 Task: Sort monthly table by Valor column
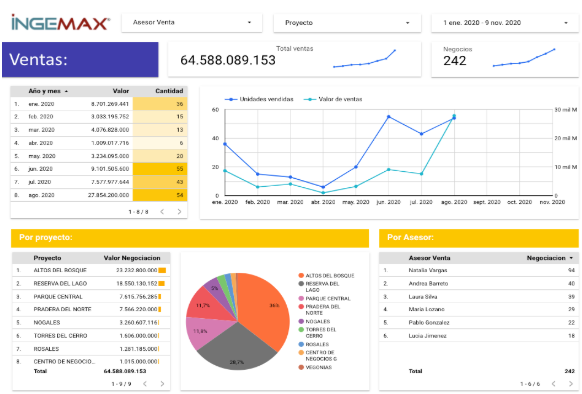pyautogui.click(x=121, y=91)
